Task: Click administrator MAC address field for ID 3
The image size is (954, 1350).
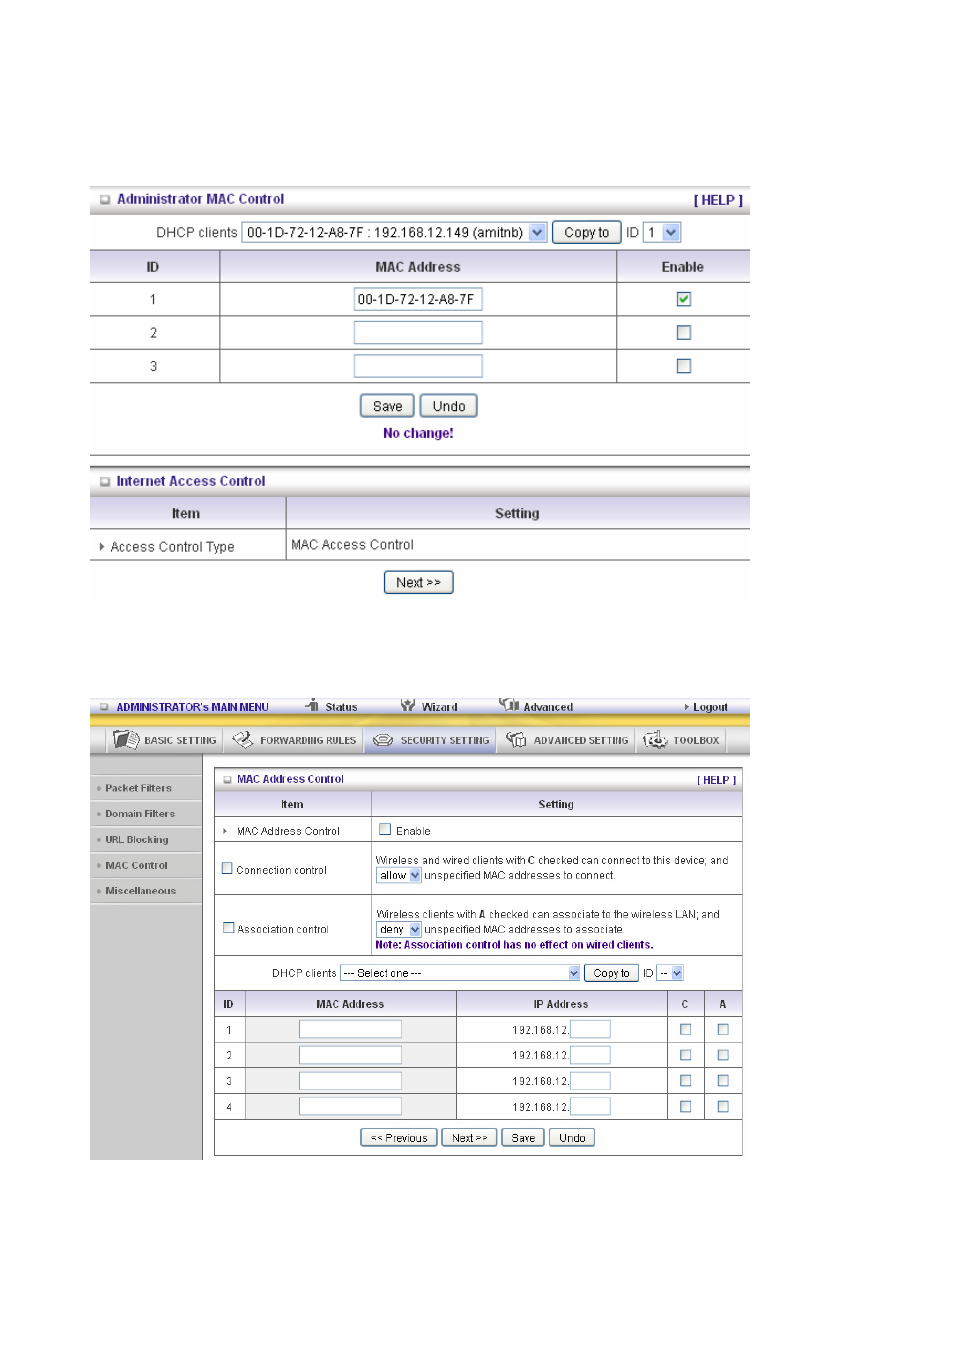Action: pos(418,366)
